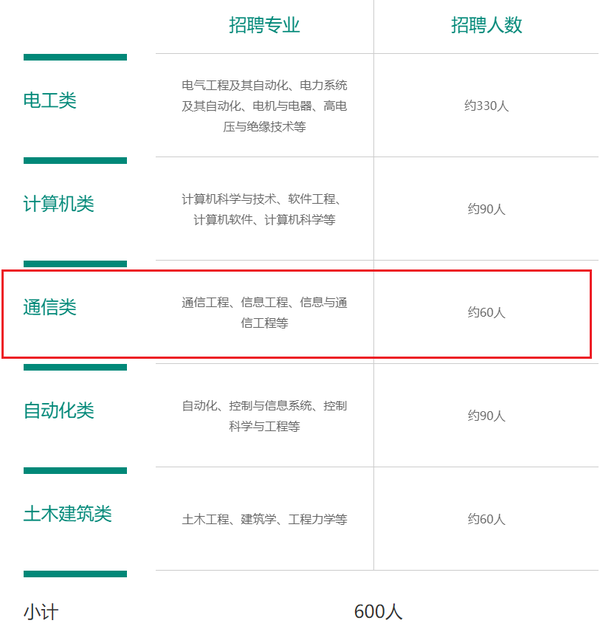Screen dimensions: 600x643
Task: Click the 招聘专业 column header
Action: click(264, 25)
